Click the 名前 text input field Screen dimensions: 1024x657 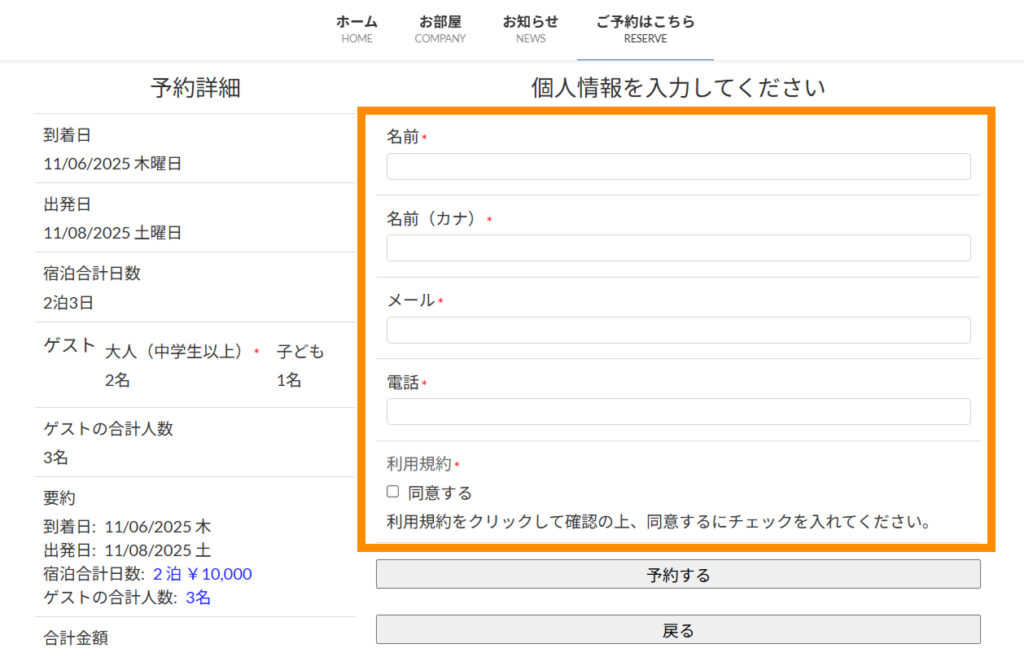pyautogui.click(x=678, y=166)
